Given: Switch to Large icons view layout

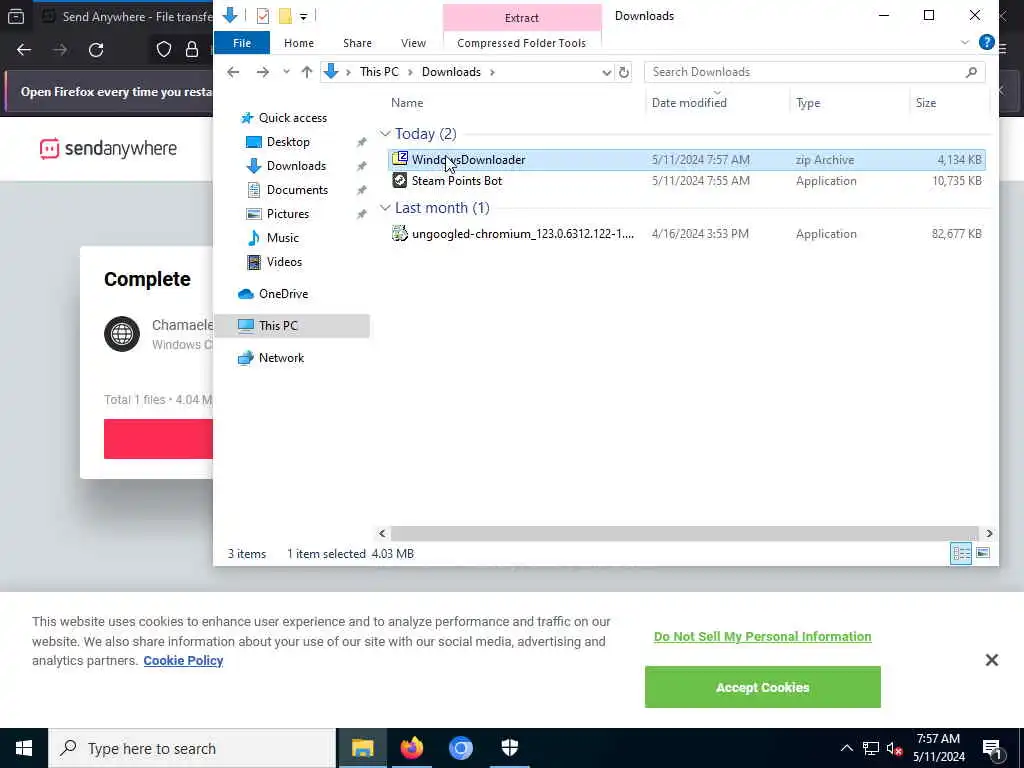Looking at the screenshot, I should (x=983, y=554).
